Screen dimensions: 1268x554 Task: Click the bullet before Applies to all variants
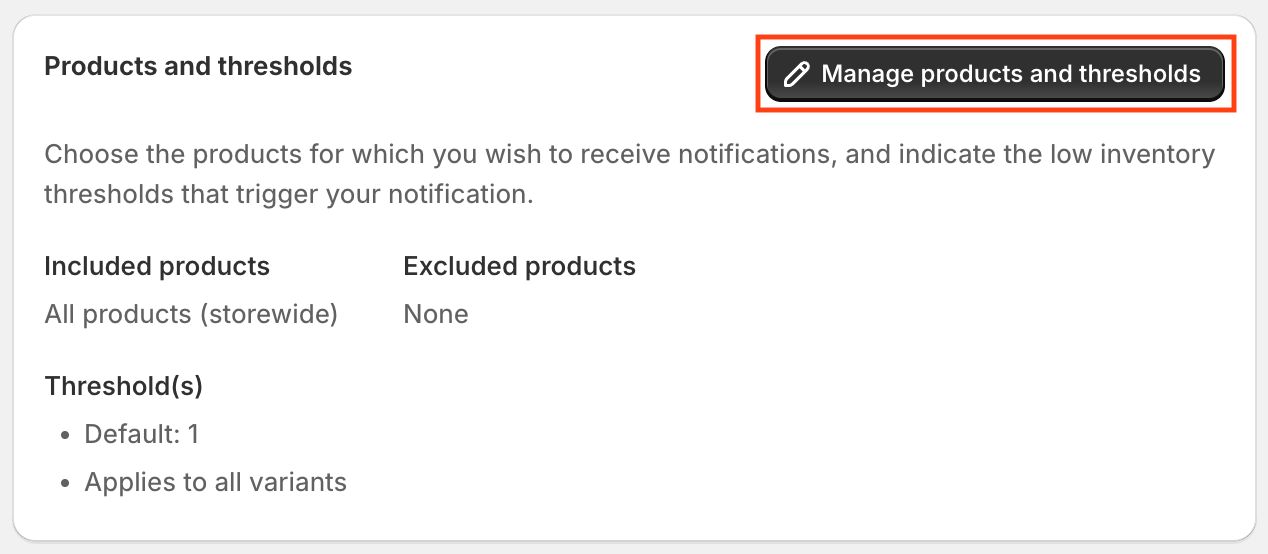65,483
